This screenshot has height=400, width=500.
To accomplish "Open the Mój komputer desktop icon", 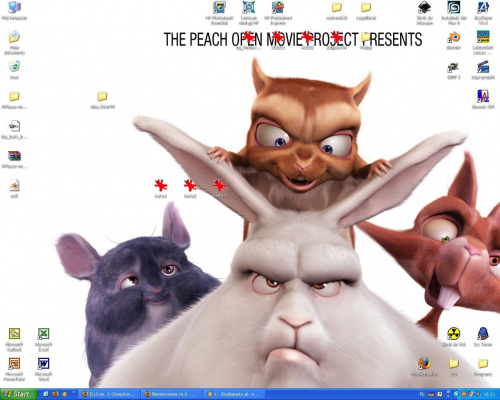I will click(14, 7).
